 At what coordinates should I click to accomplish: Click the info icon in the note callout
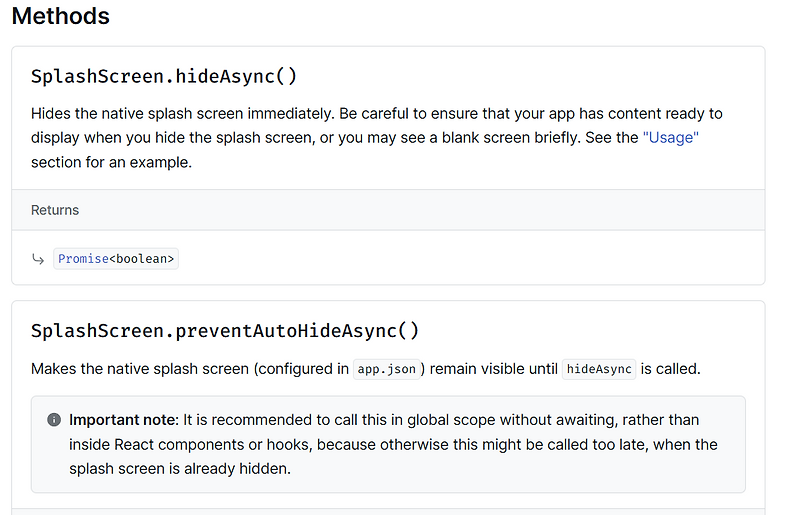54,420
